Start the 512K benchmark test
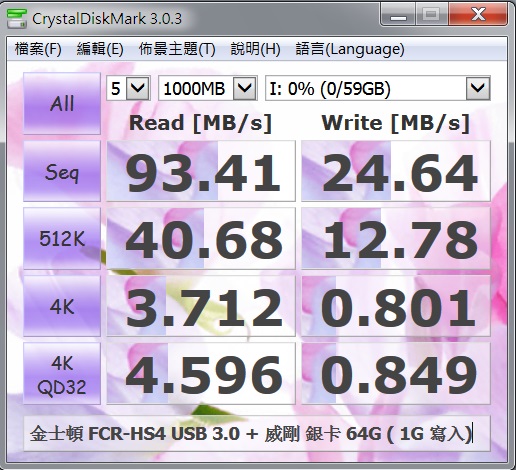This screenshot has height=470, width=516. [62, 239]
